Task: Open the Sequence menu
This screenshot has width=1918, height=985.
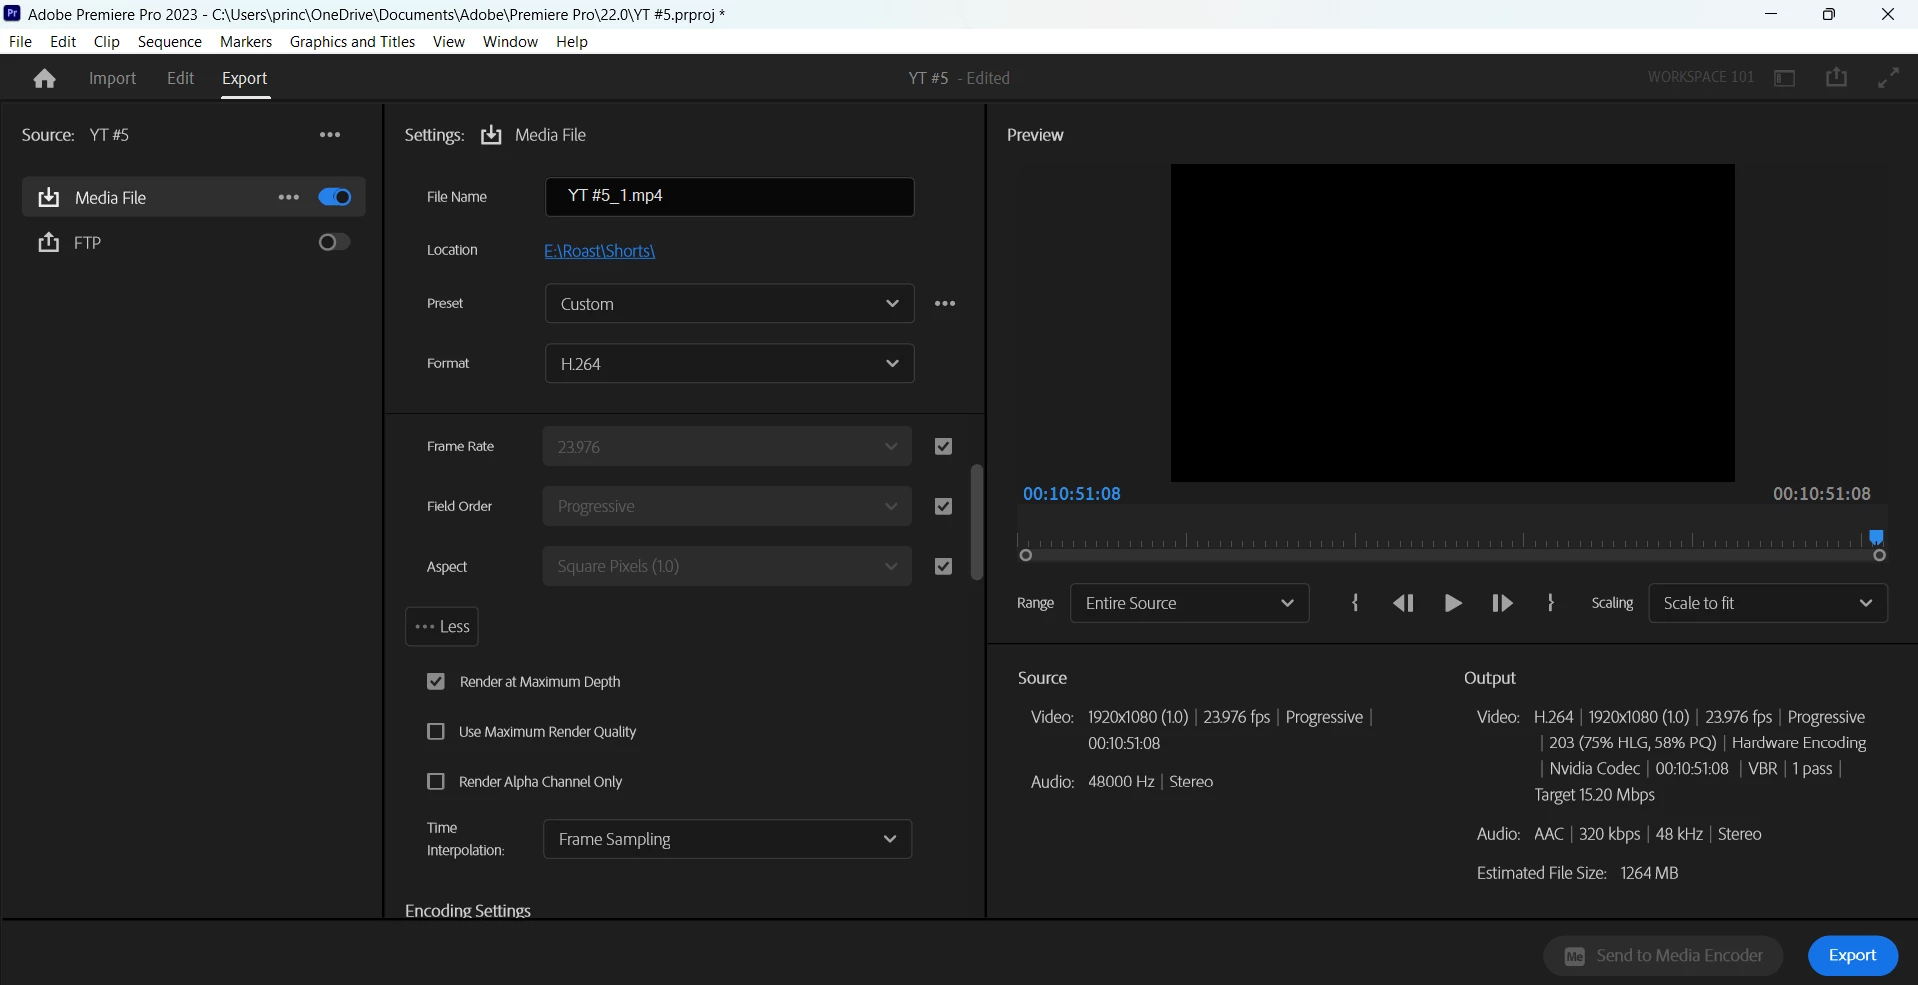Action: (x=170, y=42)
